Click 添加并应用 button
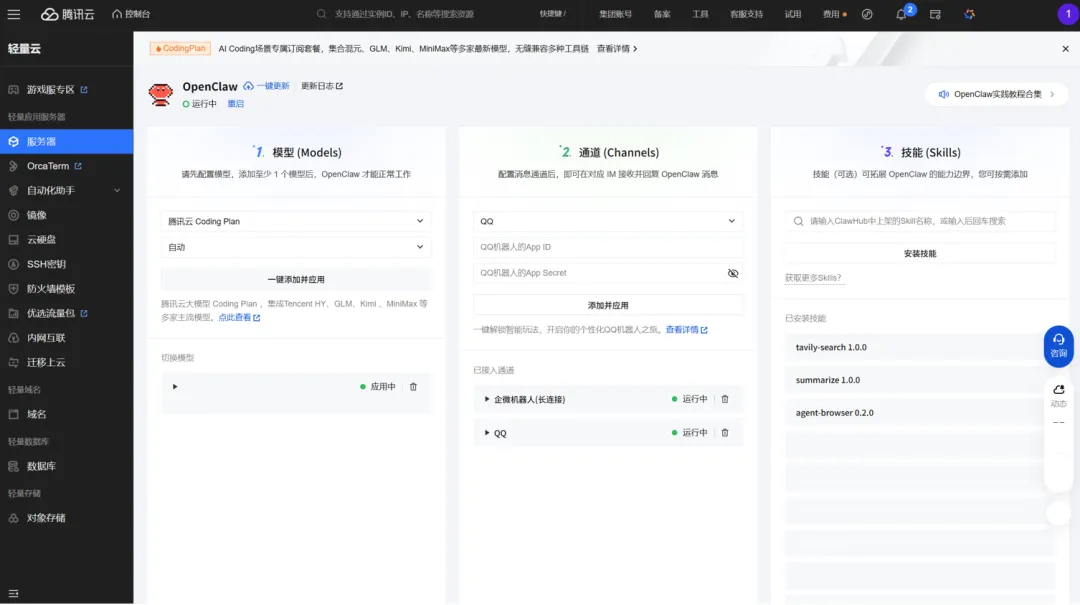This screenshot has height=605, width=1080. 608,305
